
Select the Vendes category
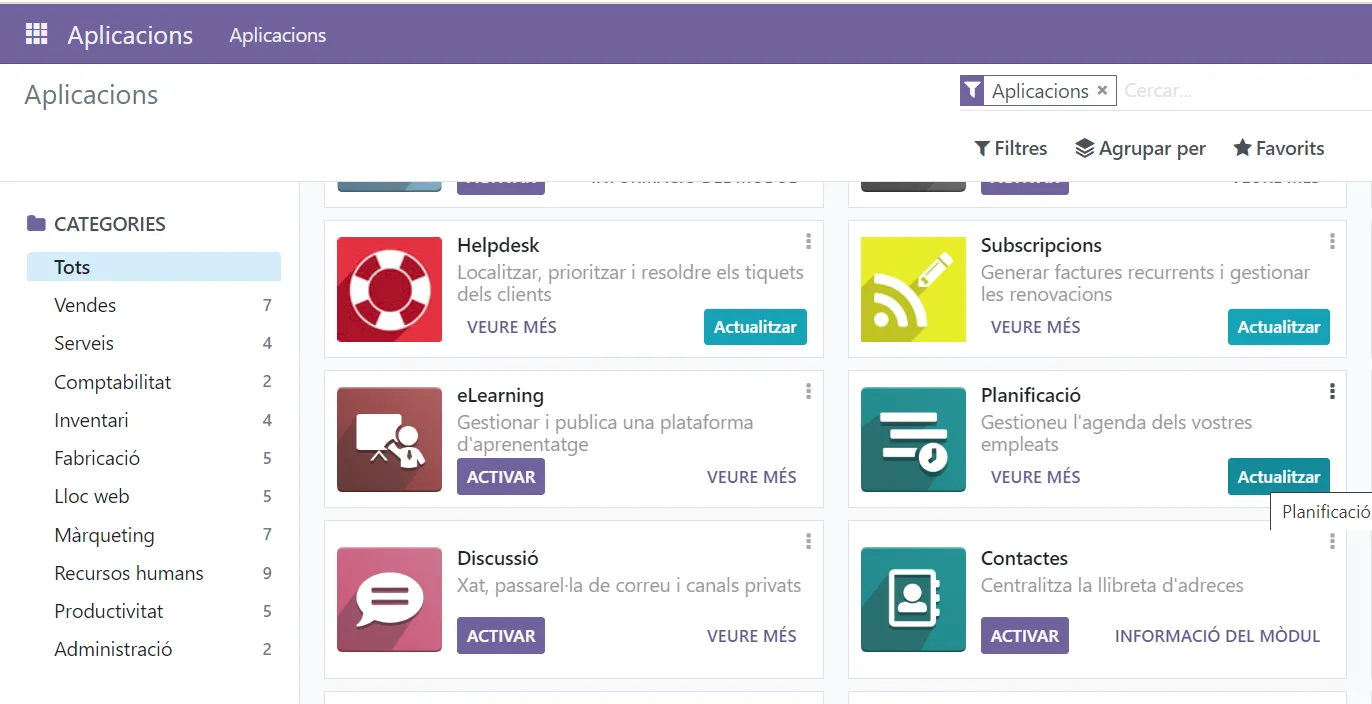pyautogui.click(x=85, y=305)
